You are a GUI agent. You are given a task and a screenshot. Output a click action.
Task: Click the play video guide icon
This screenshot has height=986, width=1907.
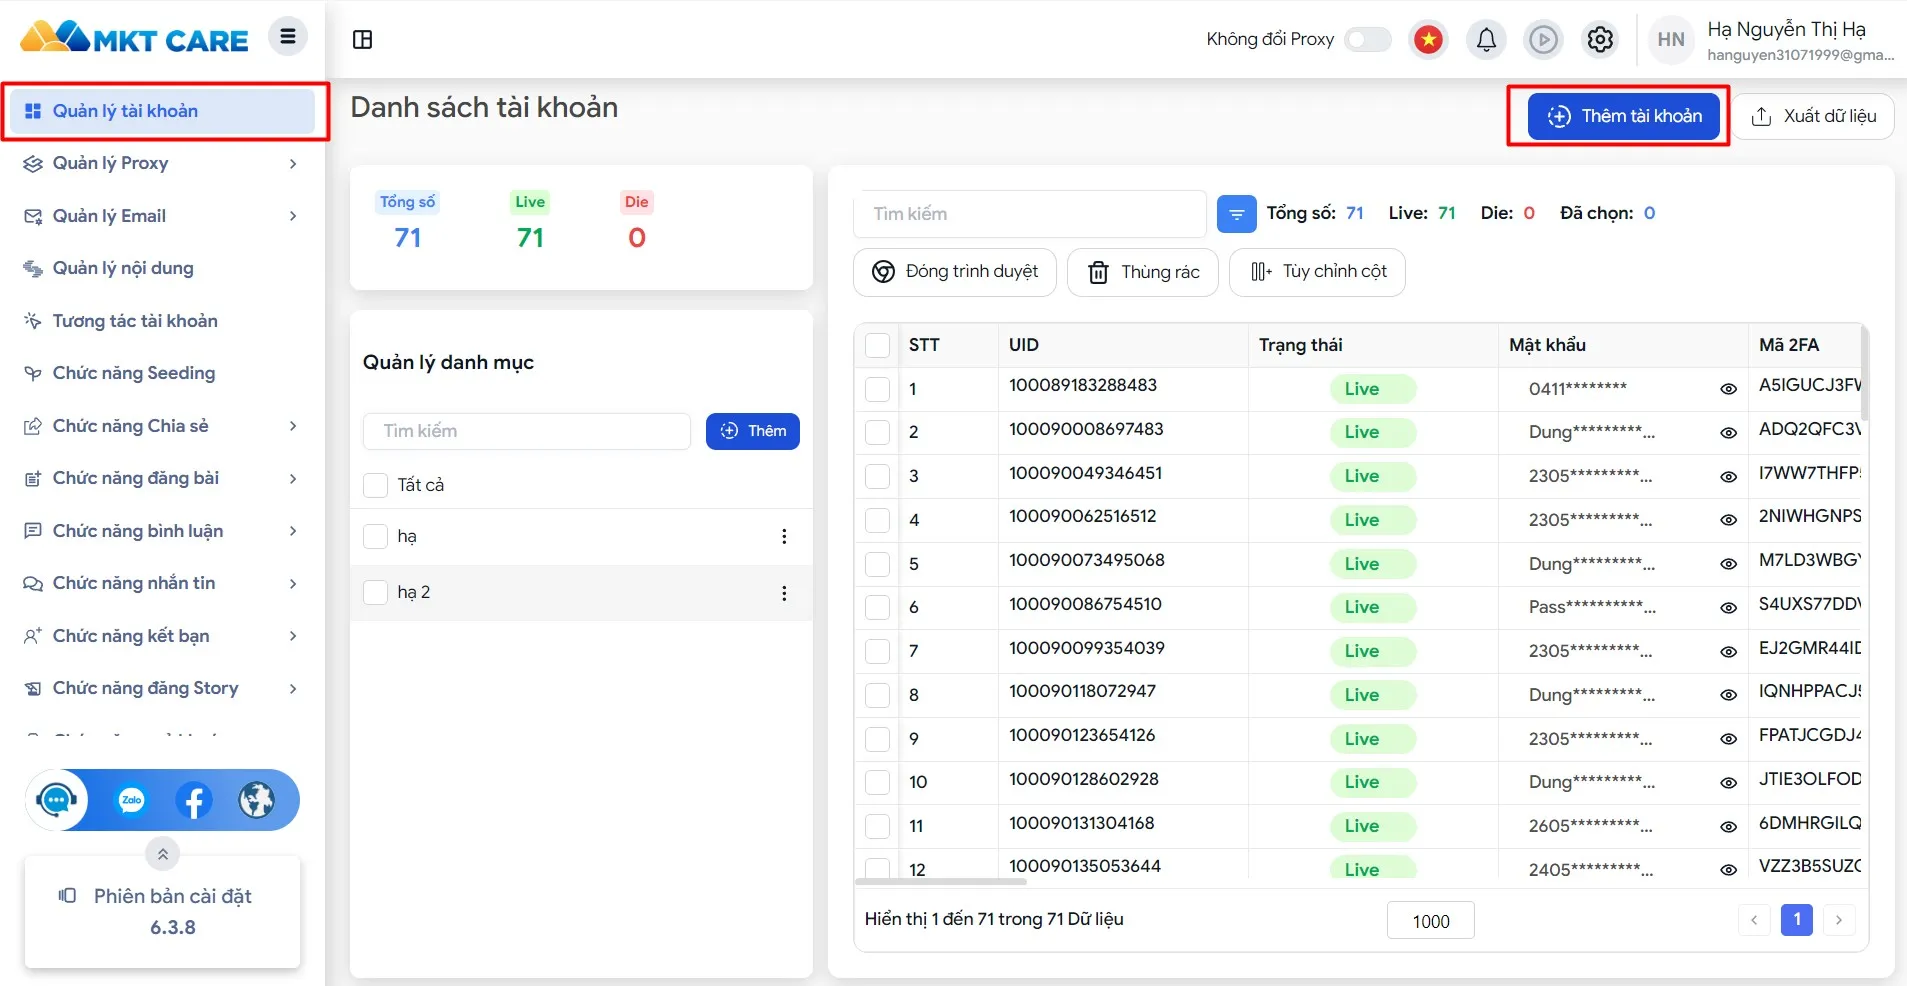[1543, 40]
